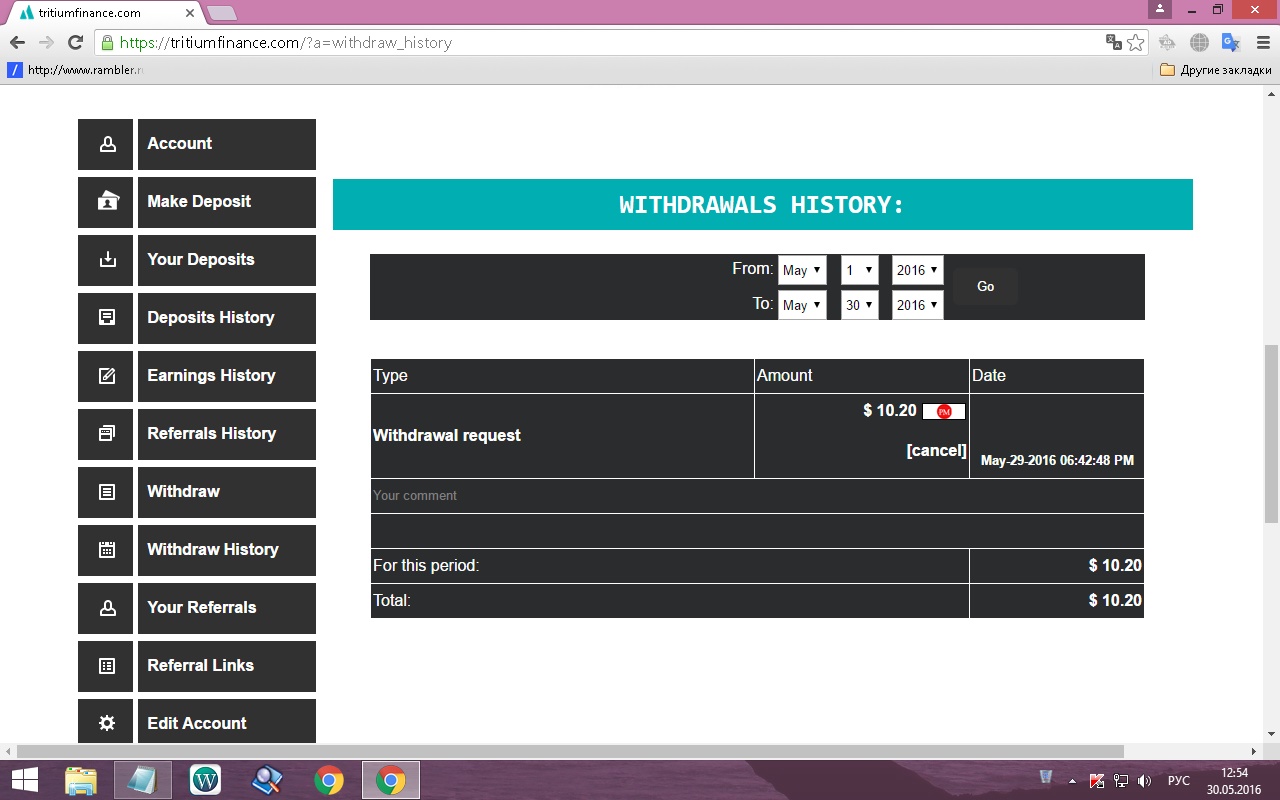The image size is (1280, 800).
Task: Open the Chrome hamburger menu
Action: (1261, 42)
